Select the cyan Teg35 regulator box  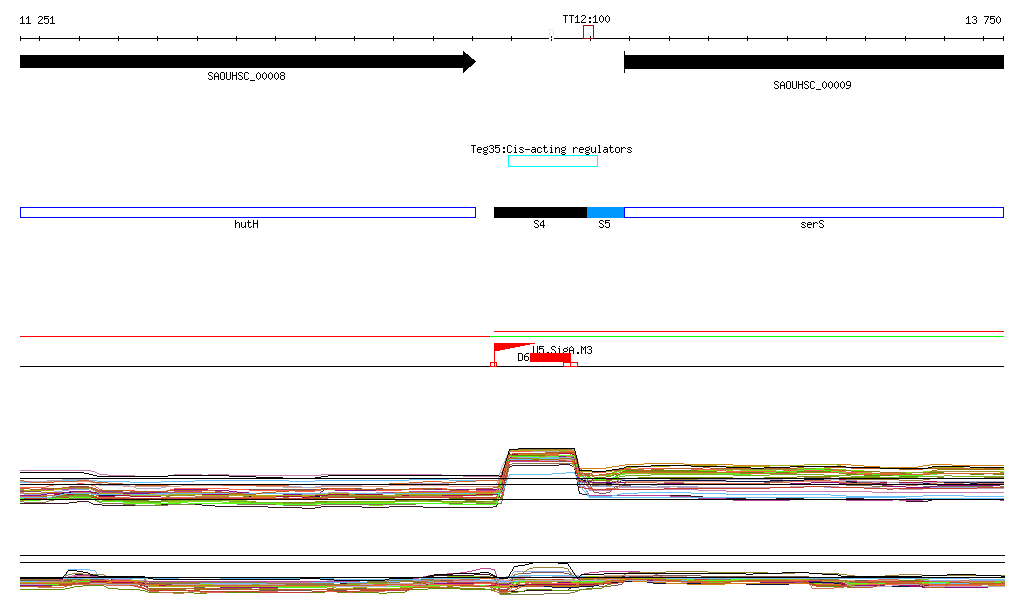click(552, 161)
